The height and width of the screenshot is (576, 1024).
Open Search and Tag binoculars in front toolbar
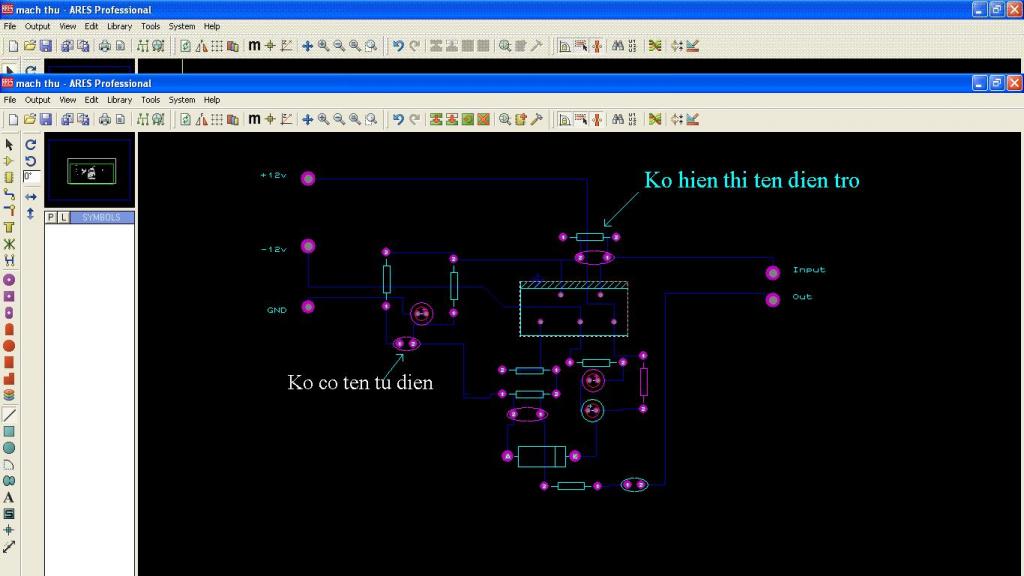617,119
